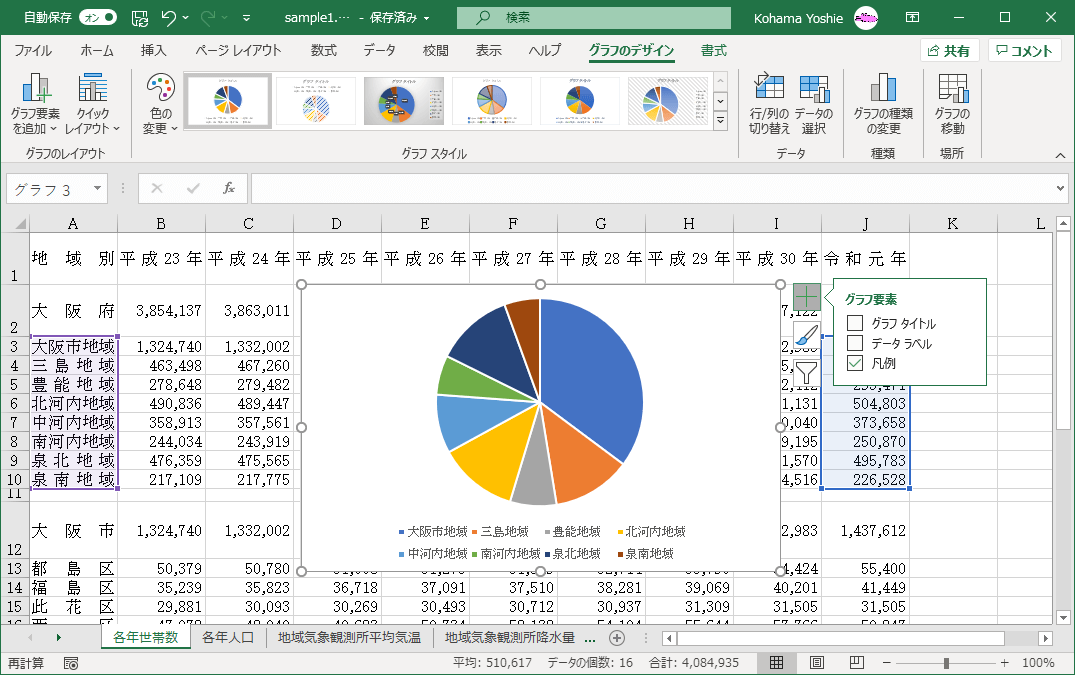The height and width of the screenshot is (675, 1075).
Task: Click the 100% zoom level
Action: click(x=1038, y=663)
